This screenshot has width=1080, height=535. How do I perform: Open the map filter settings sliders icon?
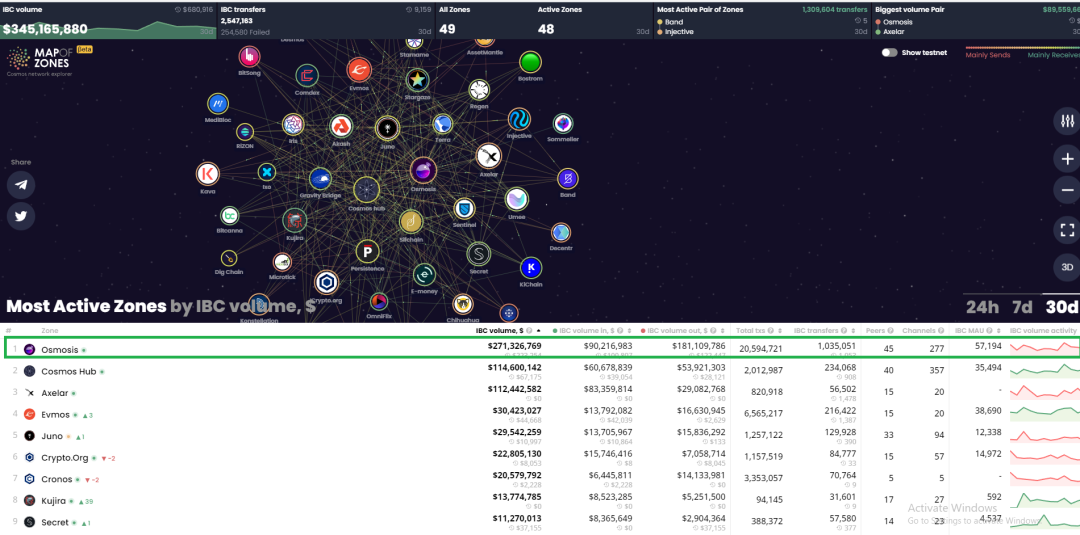1068,122
